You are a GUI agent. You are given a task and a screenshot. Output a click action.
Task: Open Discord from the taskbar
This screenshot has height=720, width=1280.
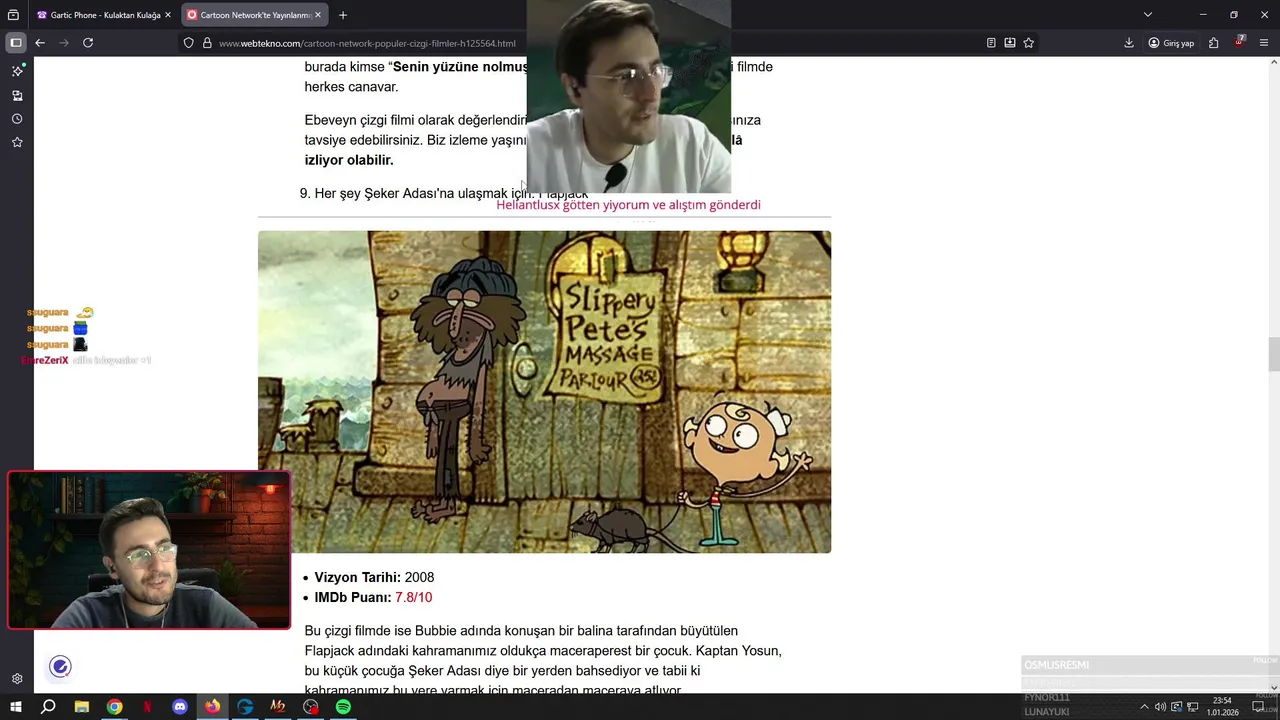pos(180,707)
